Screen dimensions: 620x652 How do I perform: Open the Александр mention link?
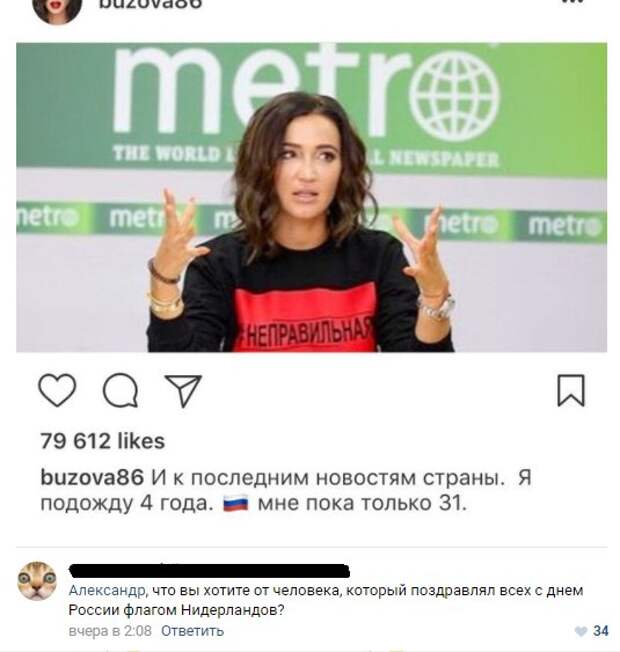pyautogui.click(x=107, y=590)
